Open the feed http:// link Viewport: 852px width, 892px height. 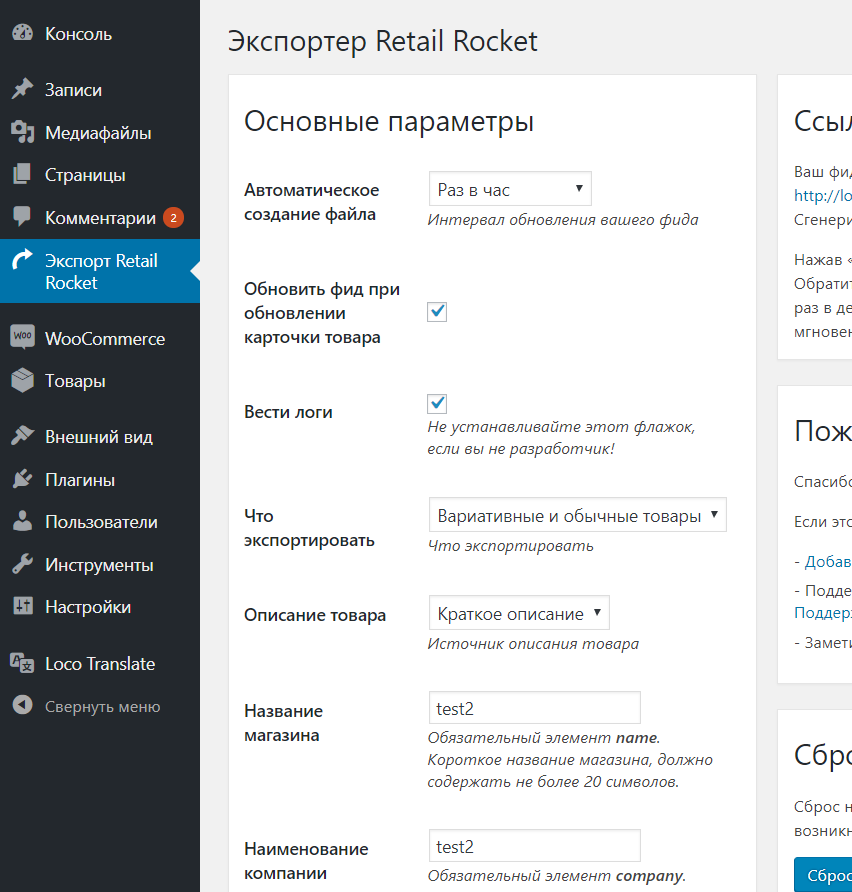823,195
